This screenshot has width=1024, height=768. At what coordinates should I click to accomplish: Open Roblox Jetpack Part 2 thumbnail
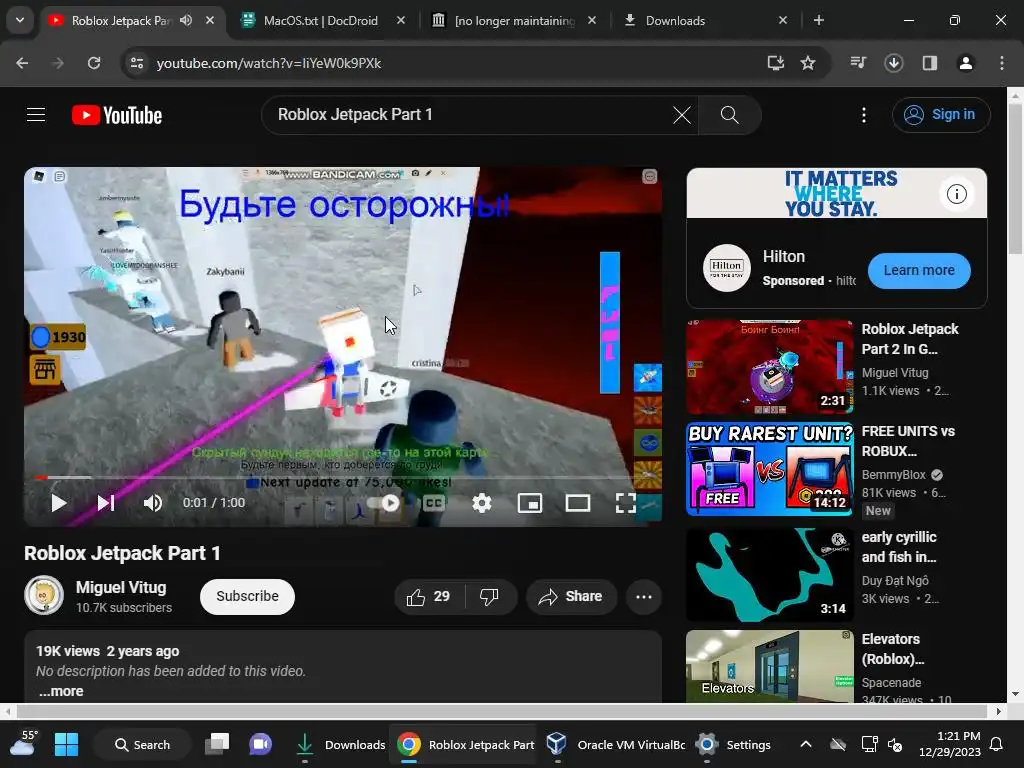tap(769, 366)
